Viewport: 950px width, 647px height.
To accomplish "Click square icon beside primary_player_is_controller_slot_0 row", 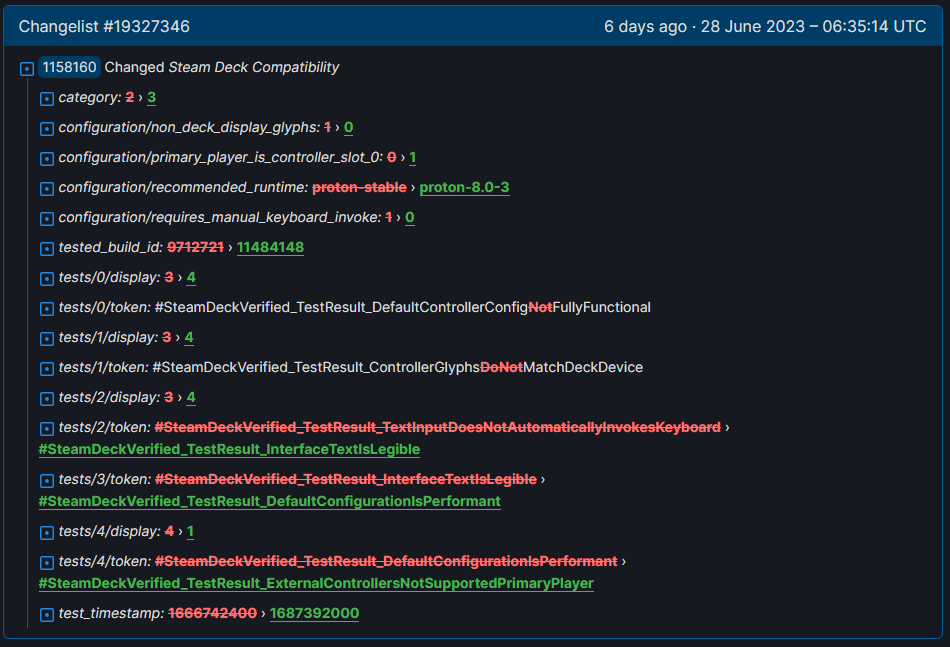I will pyautogui.click(x=47, y=159).
